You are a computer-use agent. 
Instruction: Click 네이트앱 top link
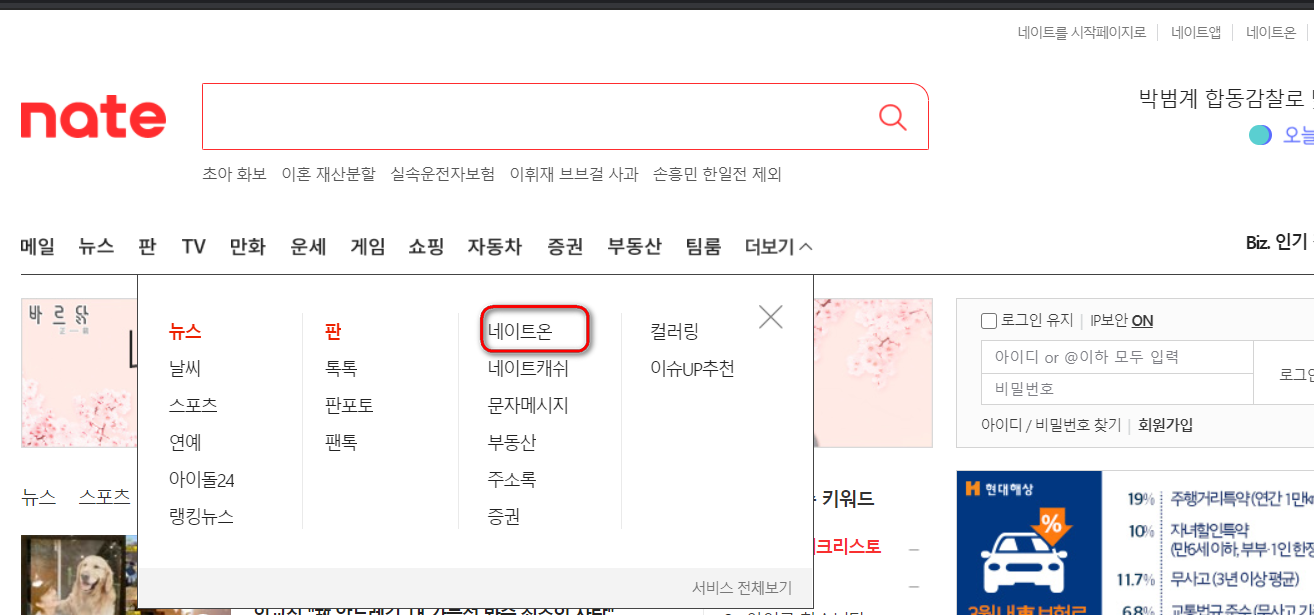point(1196,32)
